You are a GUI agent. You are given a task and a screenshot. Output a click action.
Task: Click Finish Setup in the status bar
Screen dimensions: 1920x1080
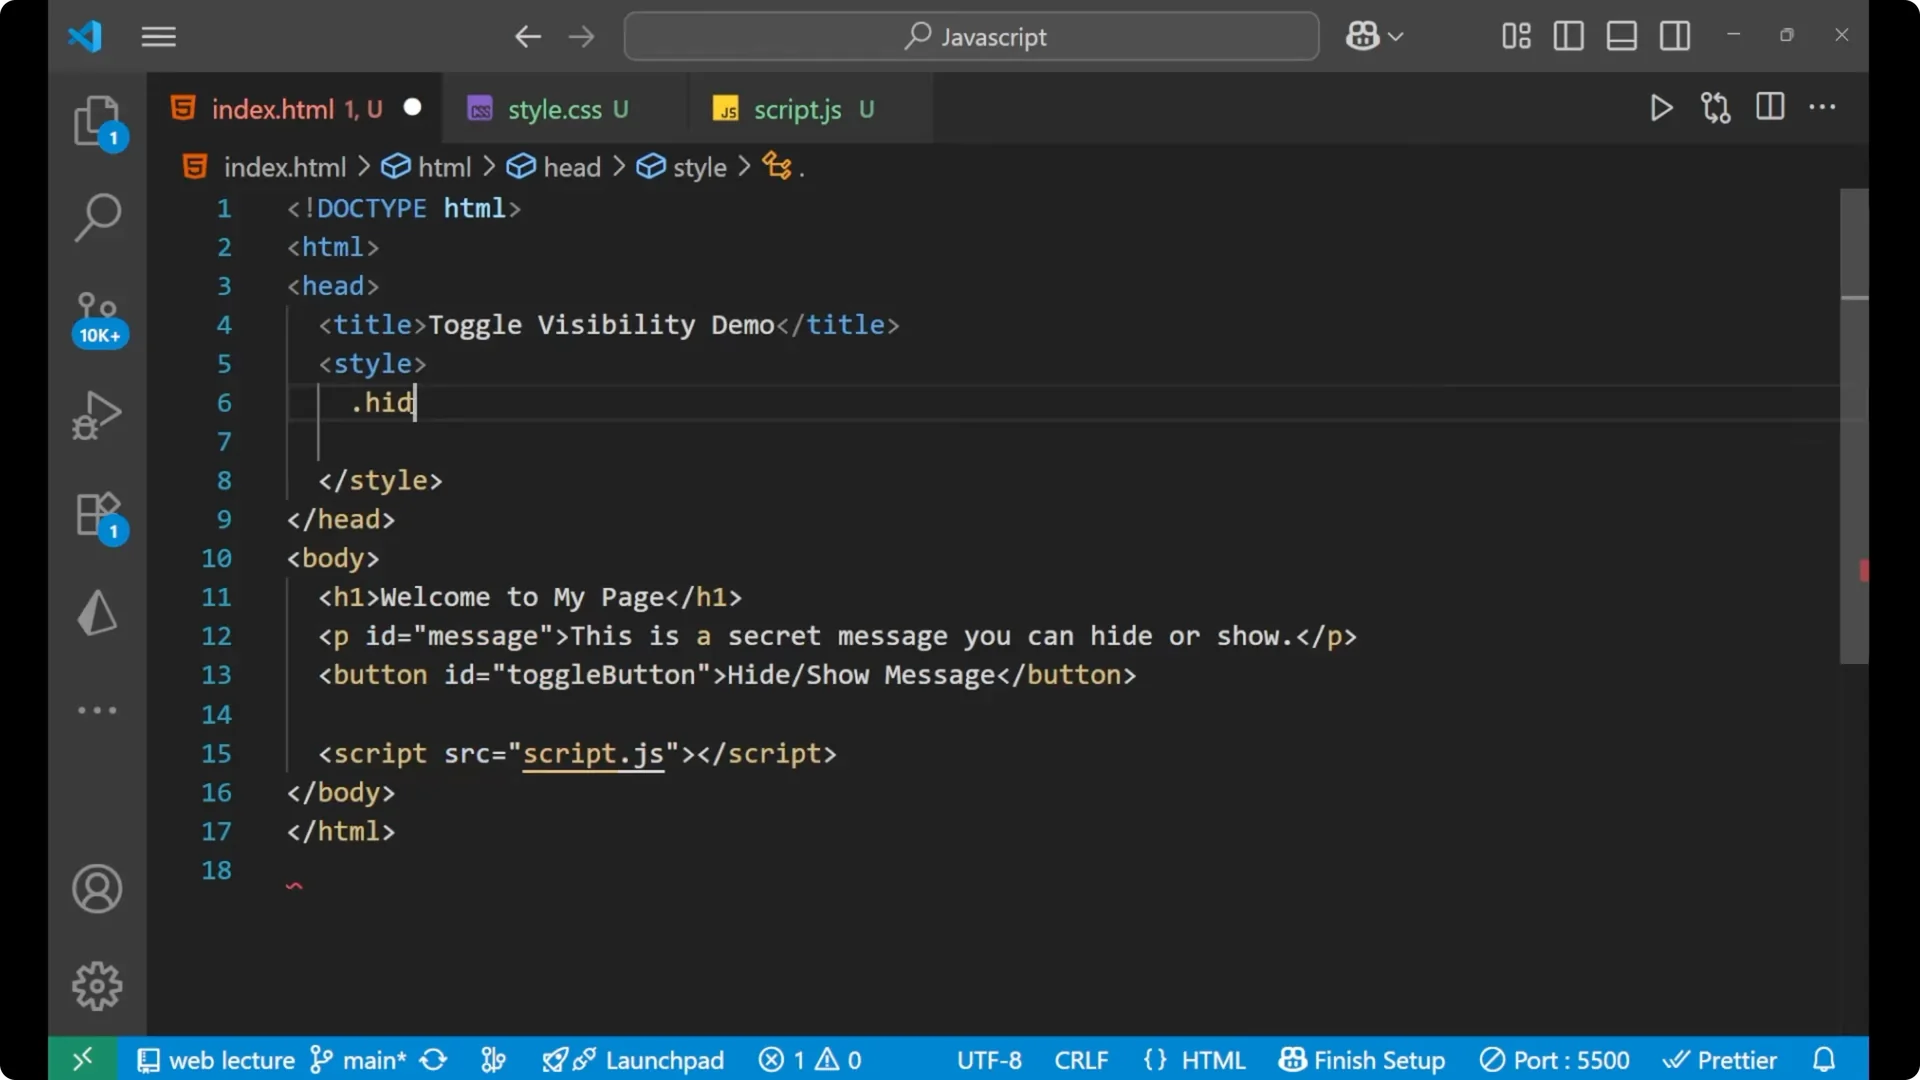tap(1362, 1059)
